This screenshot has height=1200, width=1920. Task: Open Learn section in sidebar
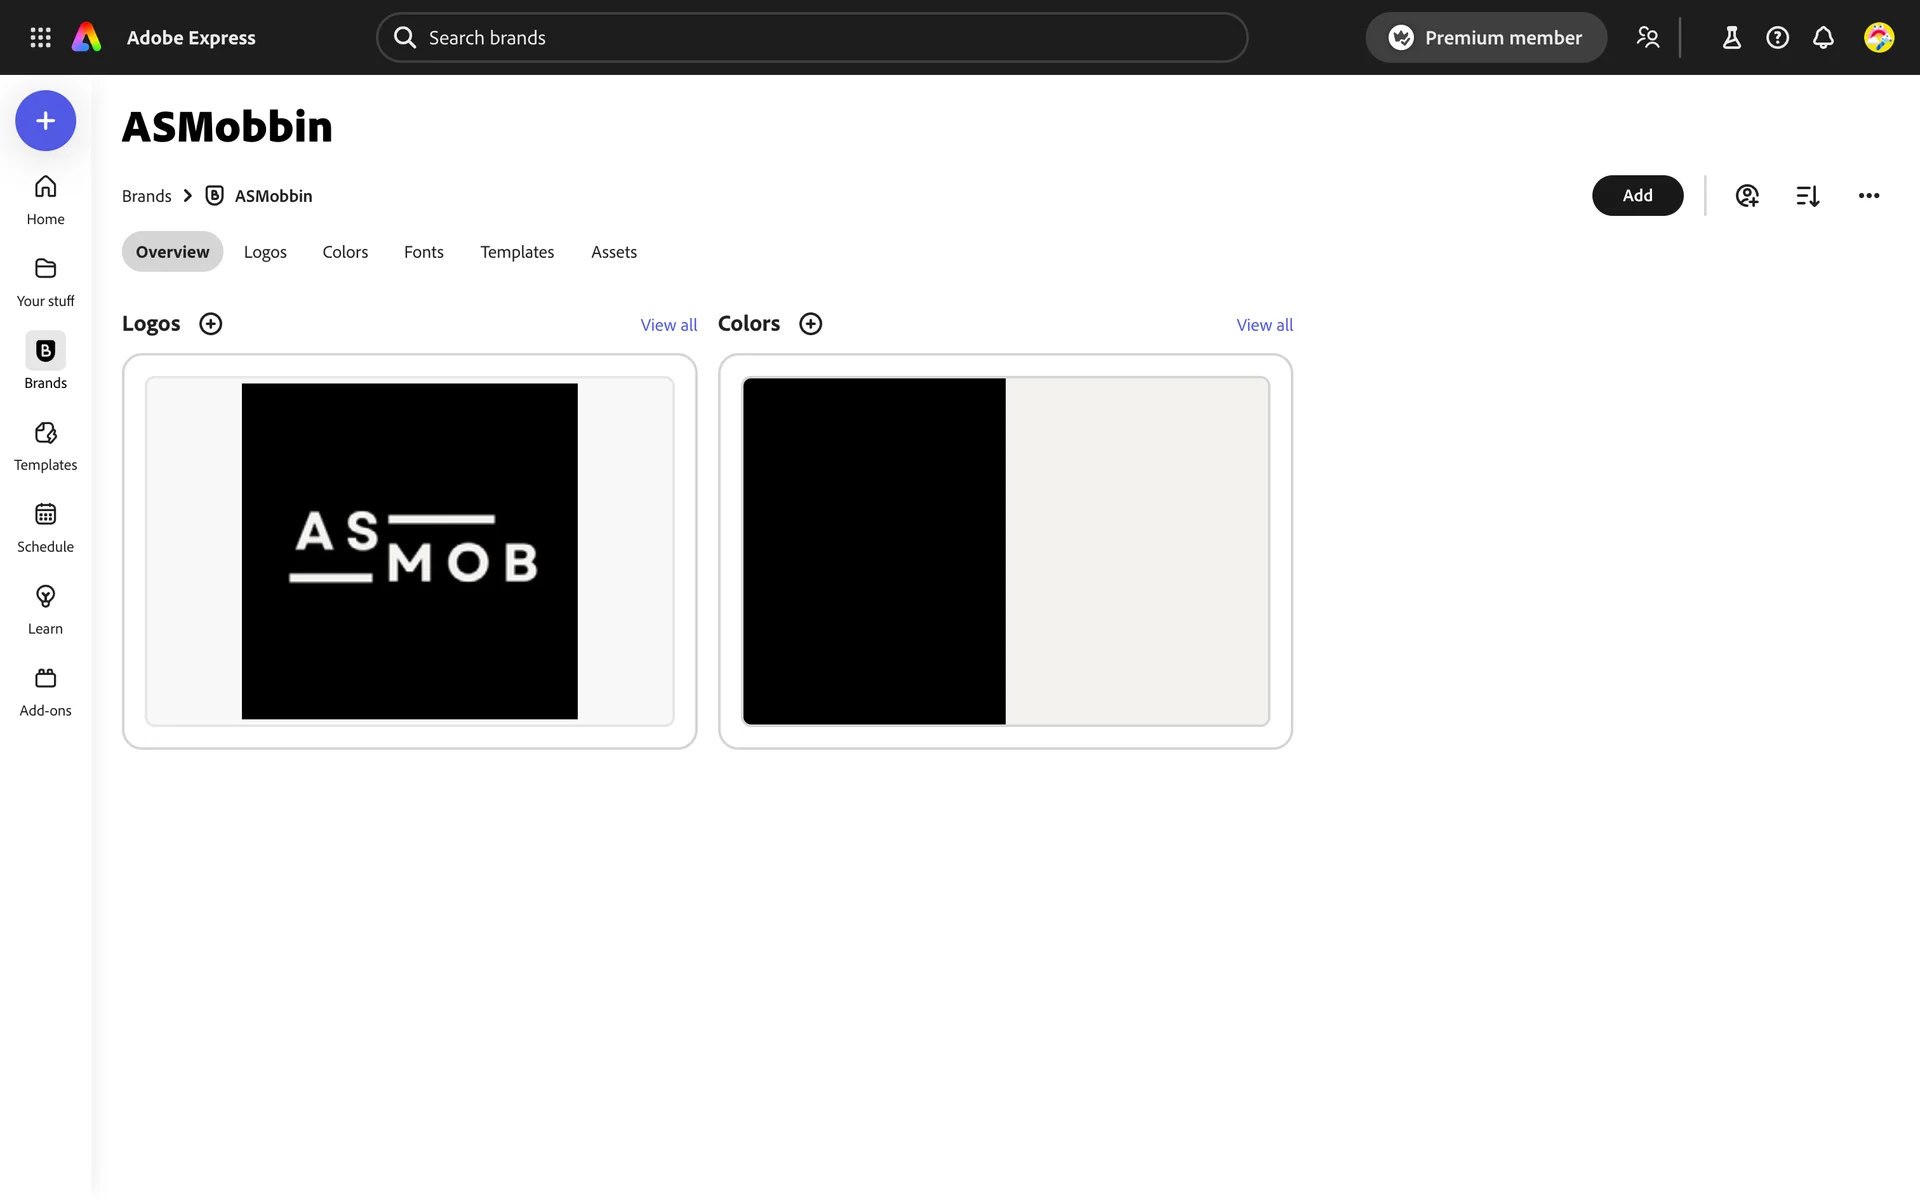pos(45,610)
